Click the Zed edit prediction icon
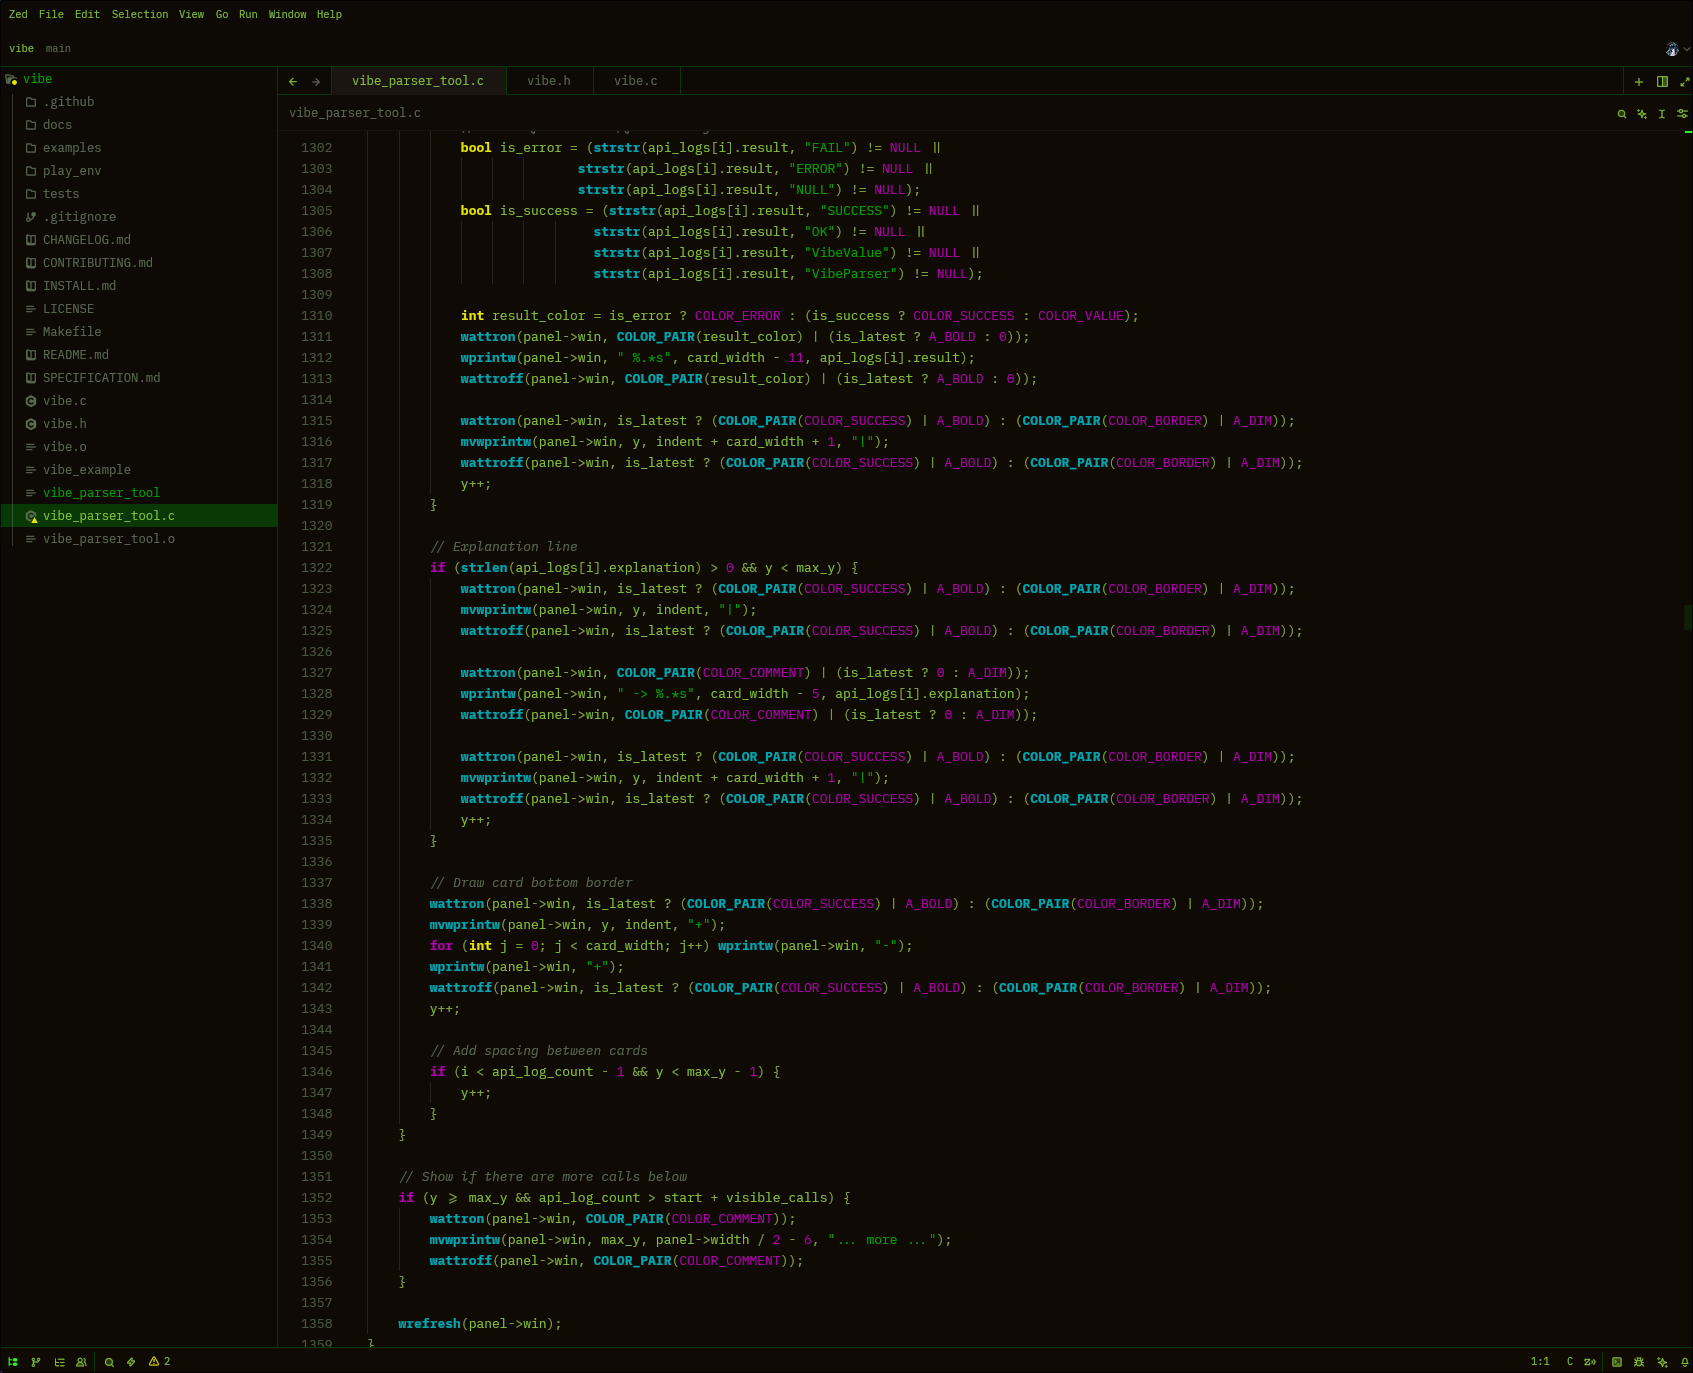 point(1590,1361)
